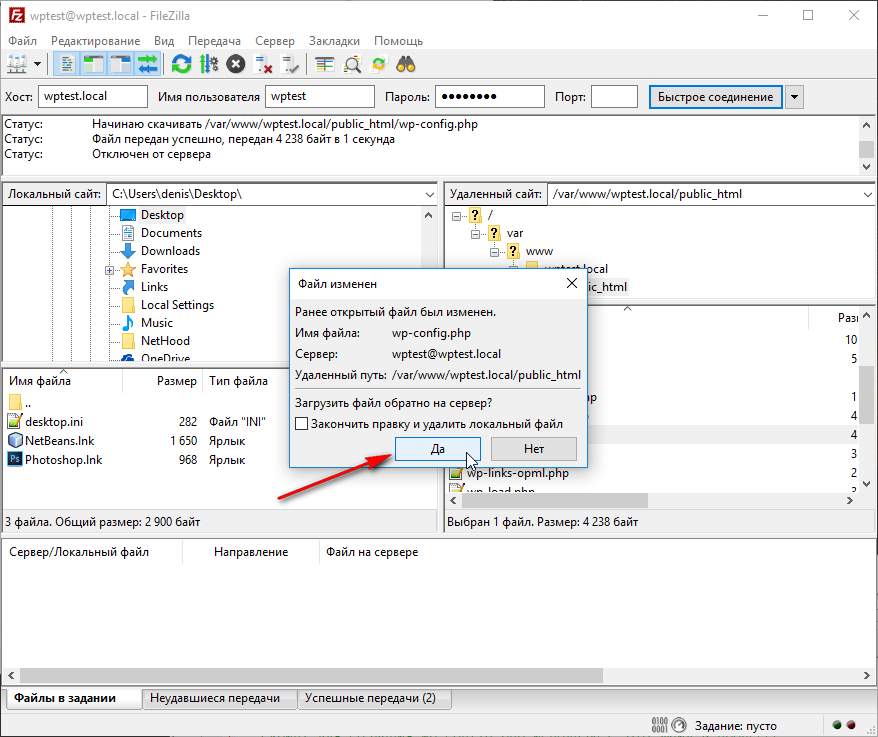Expand the Favorites folder in local tree
The width and height of the screenshot is (878, 737).
click(x=109, y=270)
